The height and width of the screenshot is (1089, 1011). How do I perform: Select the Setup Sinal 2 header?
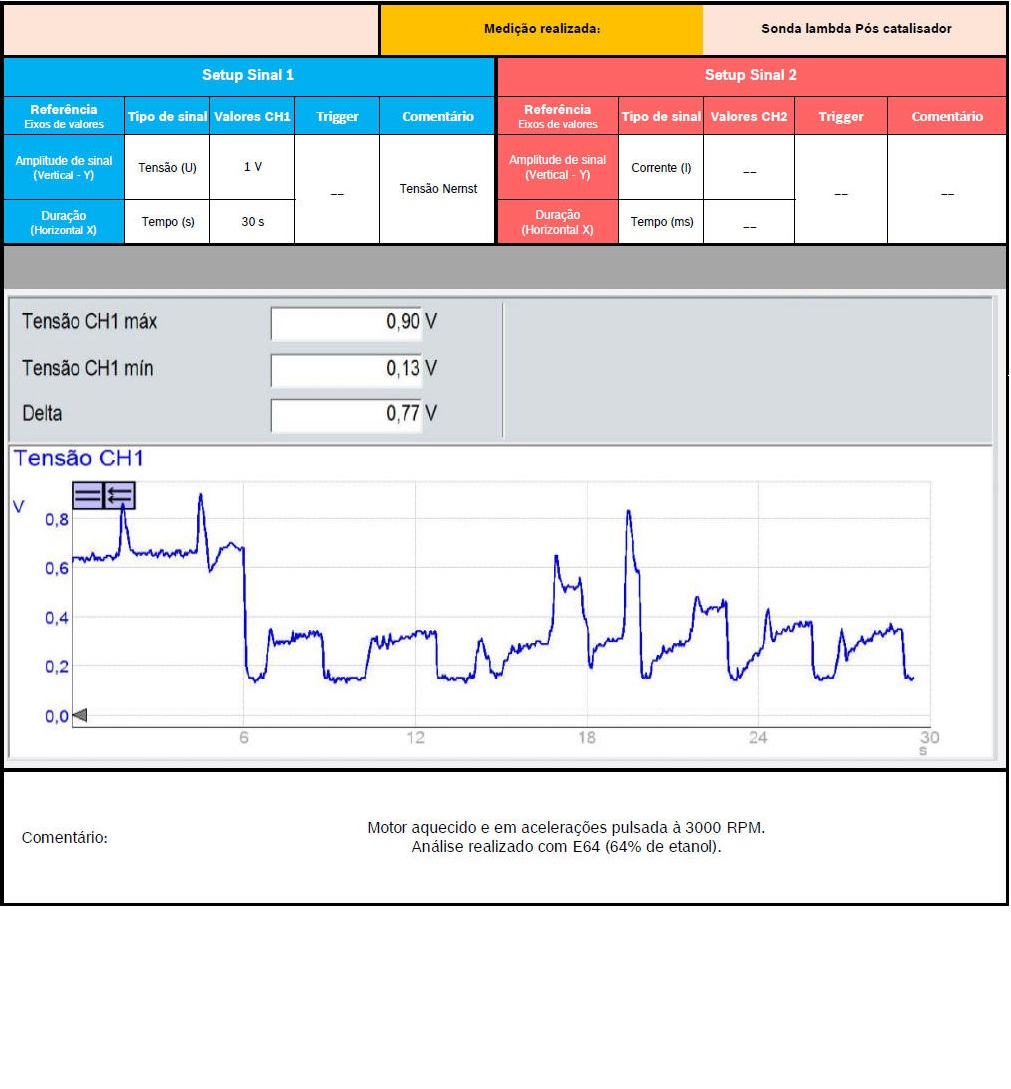[x=751, y=76]
